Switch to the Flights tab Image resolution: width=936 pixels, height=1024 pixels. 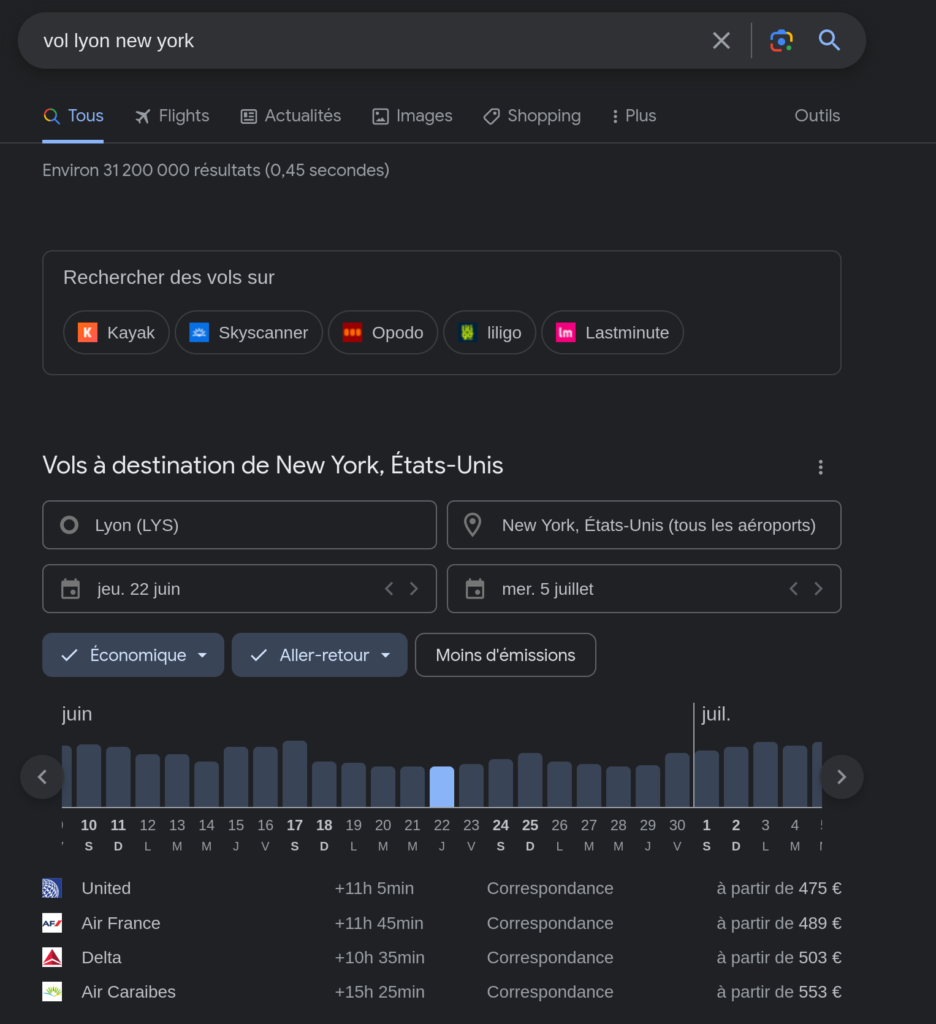[x=172, y=116]
